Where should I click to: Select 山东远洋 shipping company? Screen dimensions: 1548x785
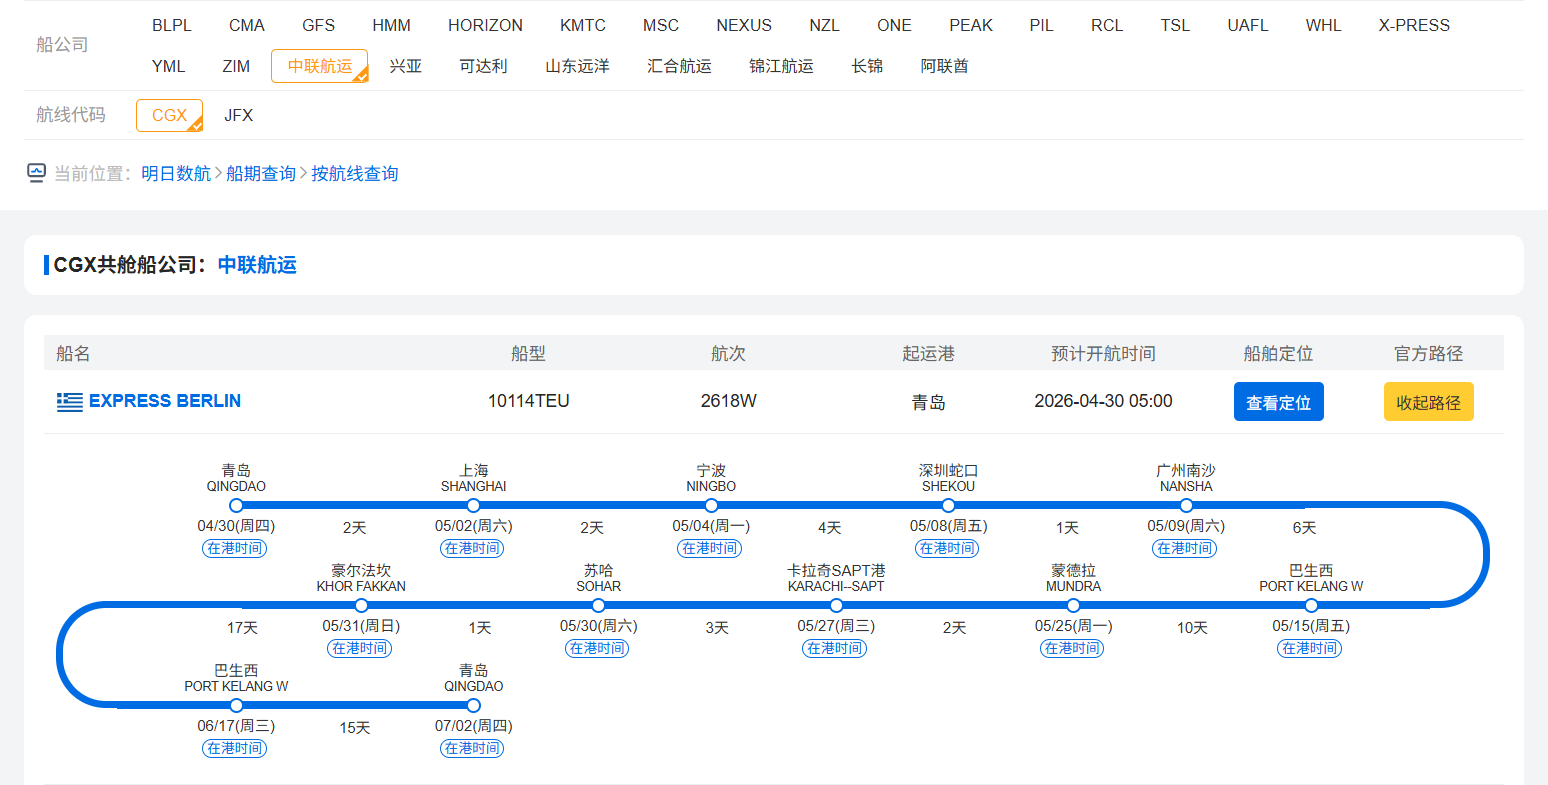[577, 66]
